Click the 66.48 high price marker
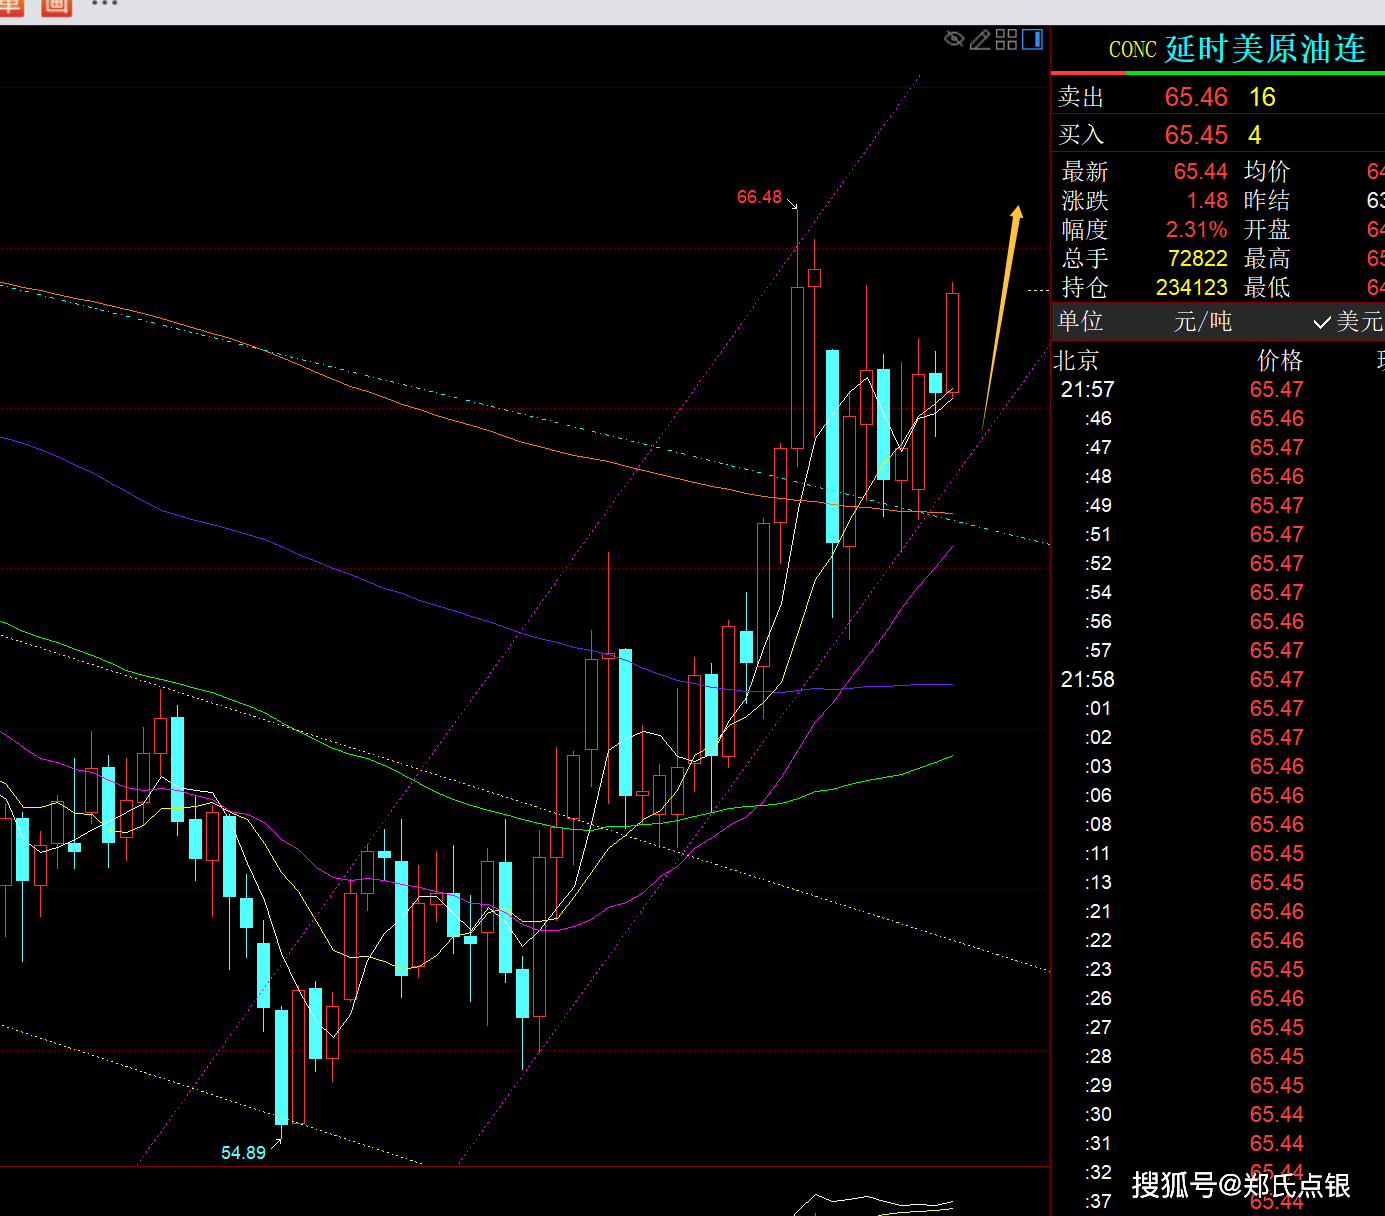This screenshot has height=1216, width=1385. point(759,197)
